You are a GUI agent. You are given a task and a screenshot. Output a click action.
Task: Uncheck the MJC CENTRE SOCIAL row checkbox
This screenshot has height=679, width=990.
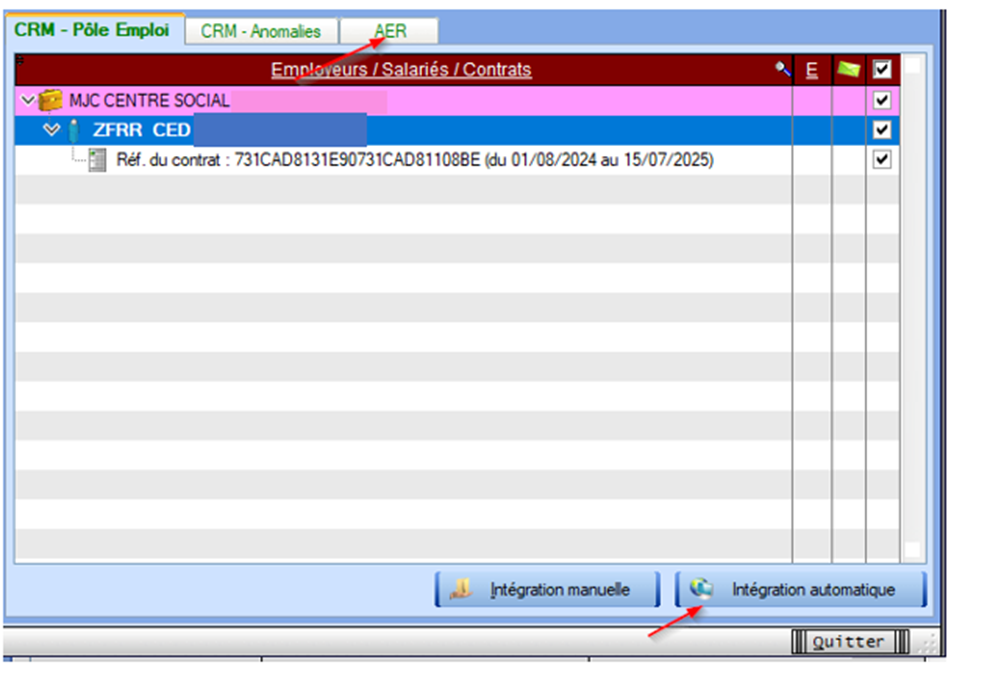pyautogui.click(x=881, y=100)
